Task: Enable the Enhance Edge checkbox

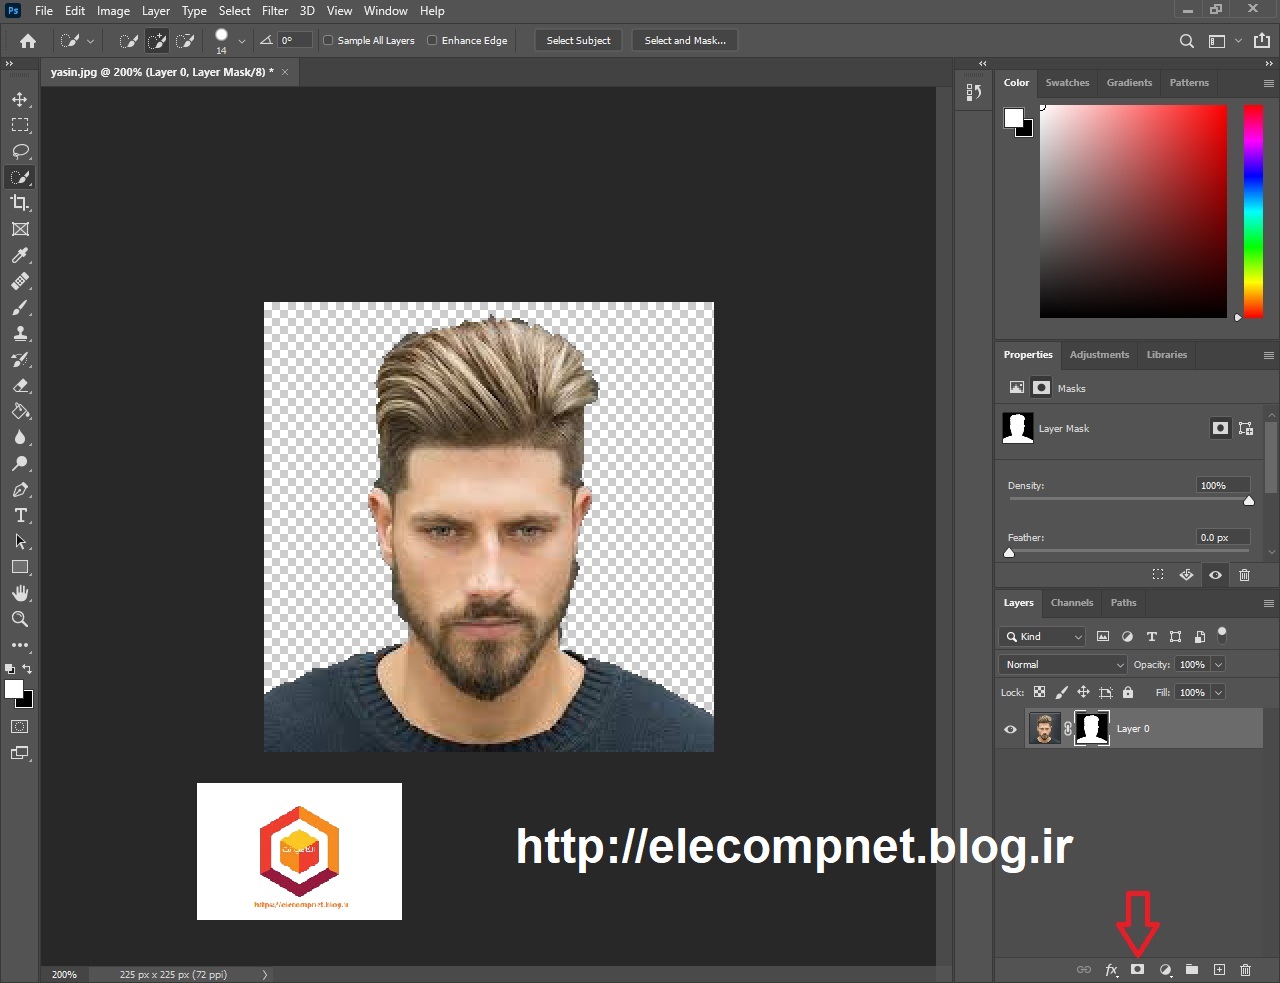Action: click(432, 41)
